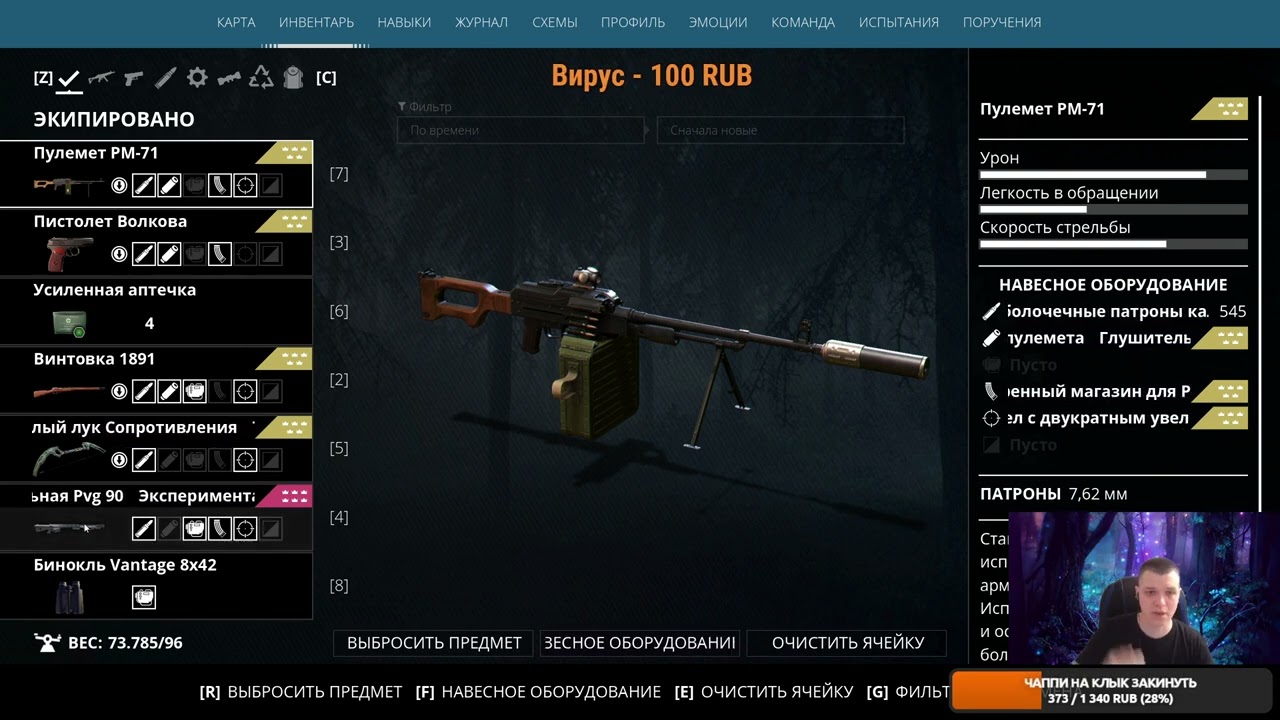
Task: Select the Глушитель attachment entry
Action: [x=1114, y=338]
